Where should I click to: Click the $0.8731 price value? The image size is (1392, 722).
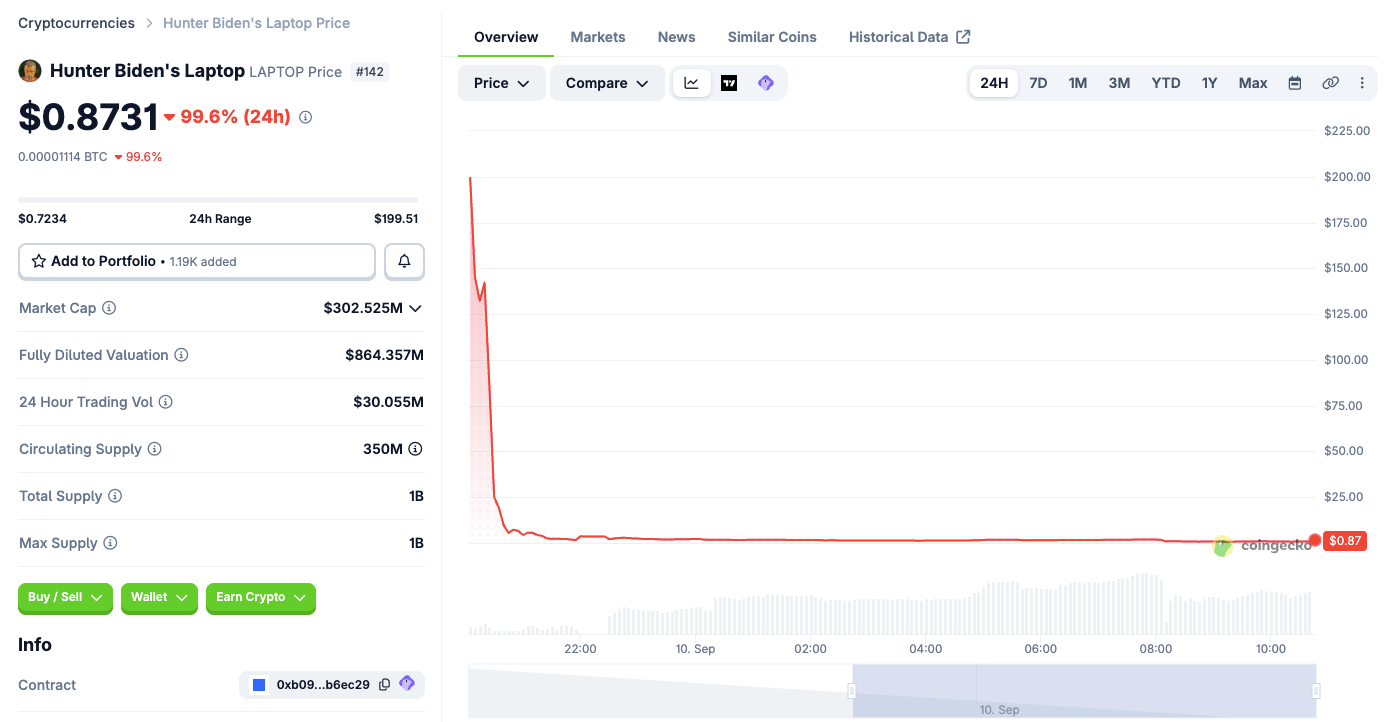point(88,117)
